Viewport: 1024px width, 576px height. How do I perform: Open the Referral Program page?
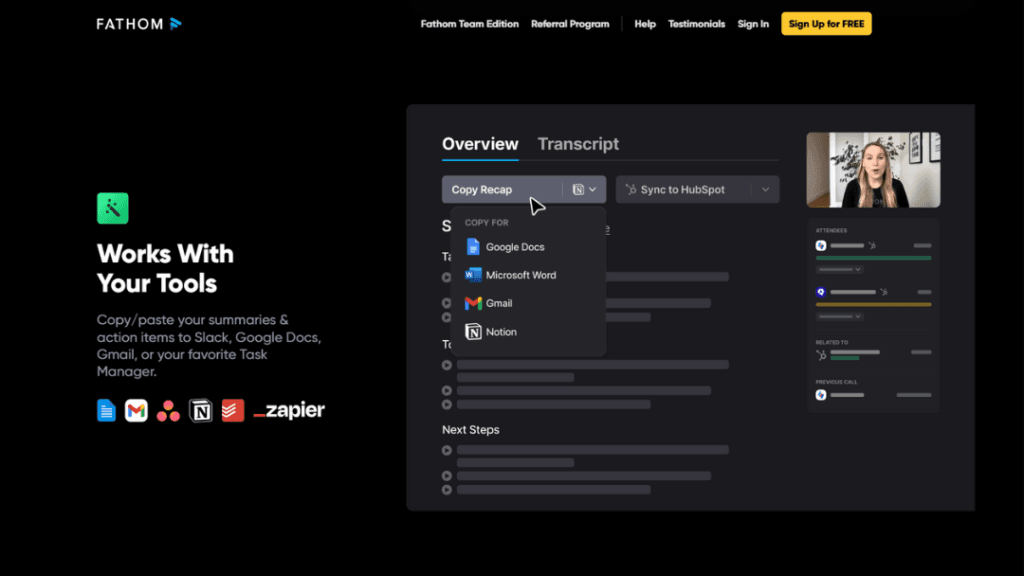point(570,24)
